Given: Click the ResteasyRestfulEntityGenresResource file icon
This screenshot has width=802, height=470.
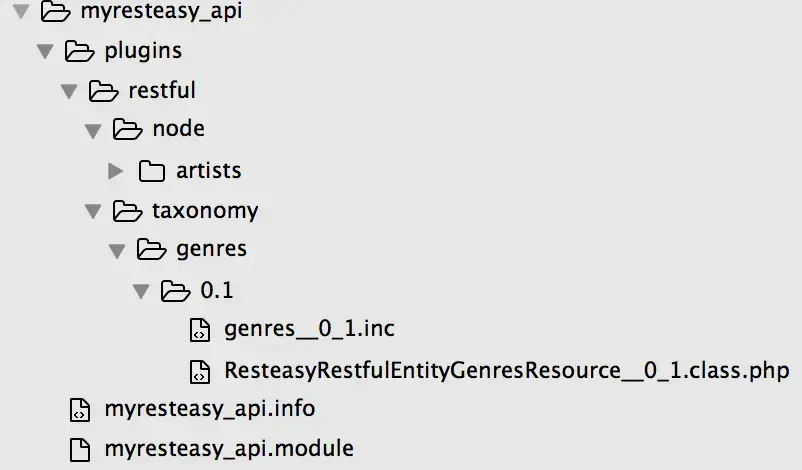Looking at the screenshot, I should pyautogui.click(x=200, y=371).
